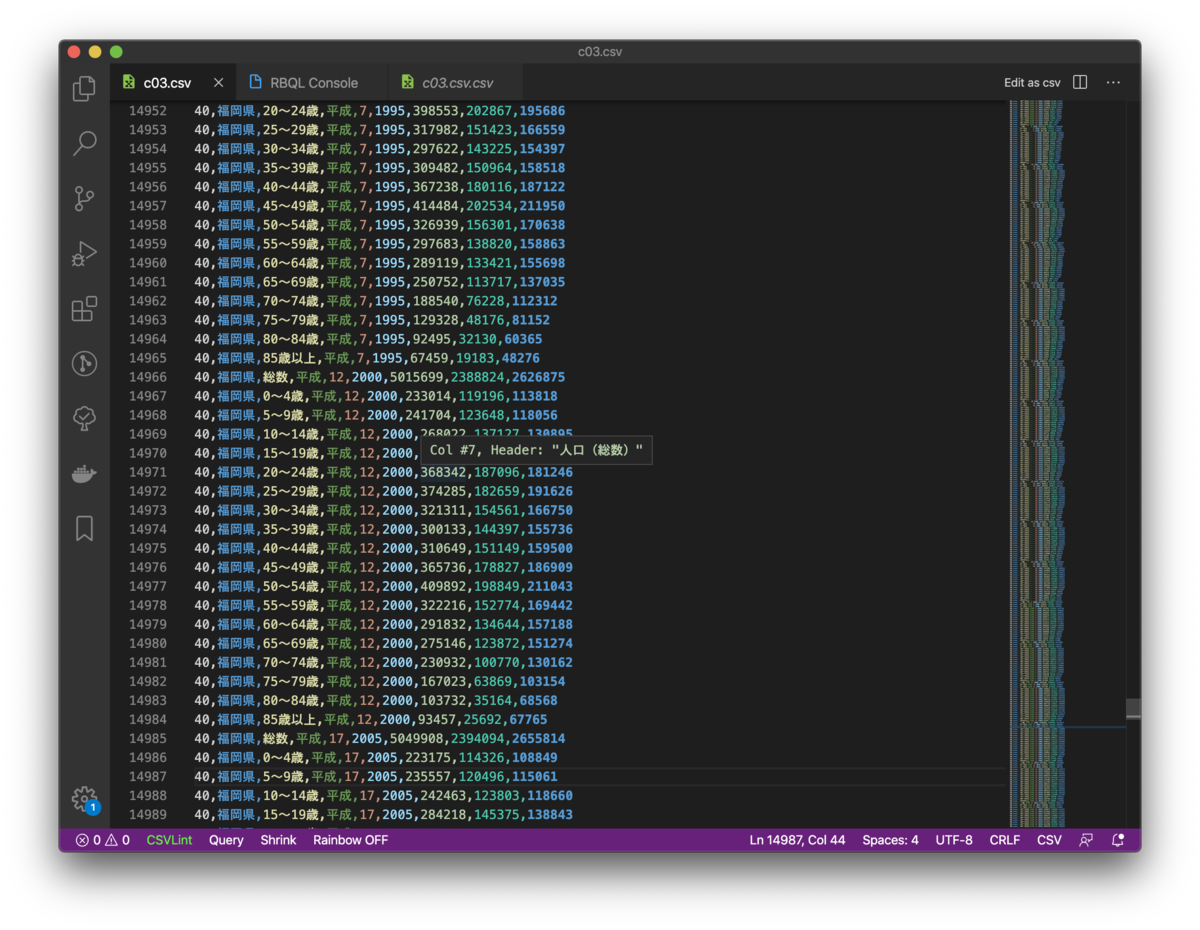Click 85歳以上 on line 14965

(289, 358)
